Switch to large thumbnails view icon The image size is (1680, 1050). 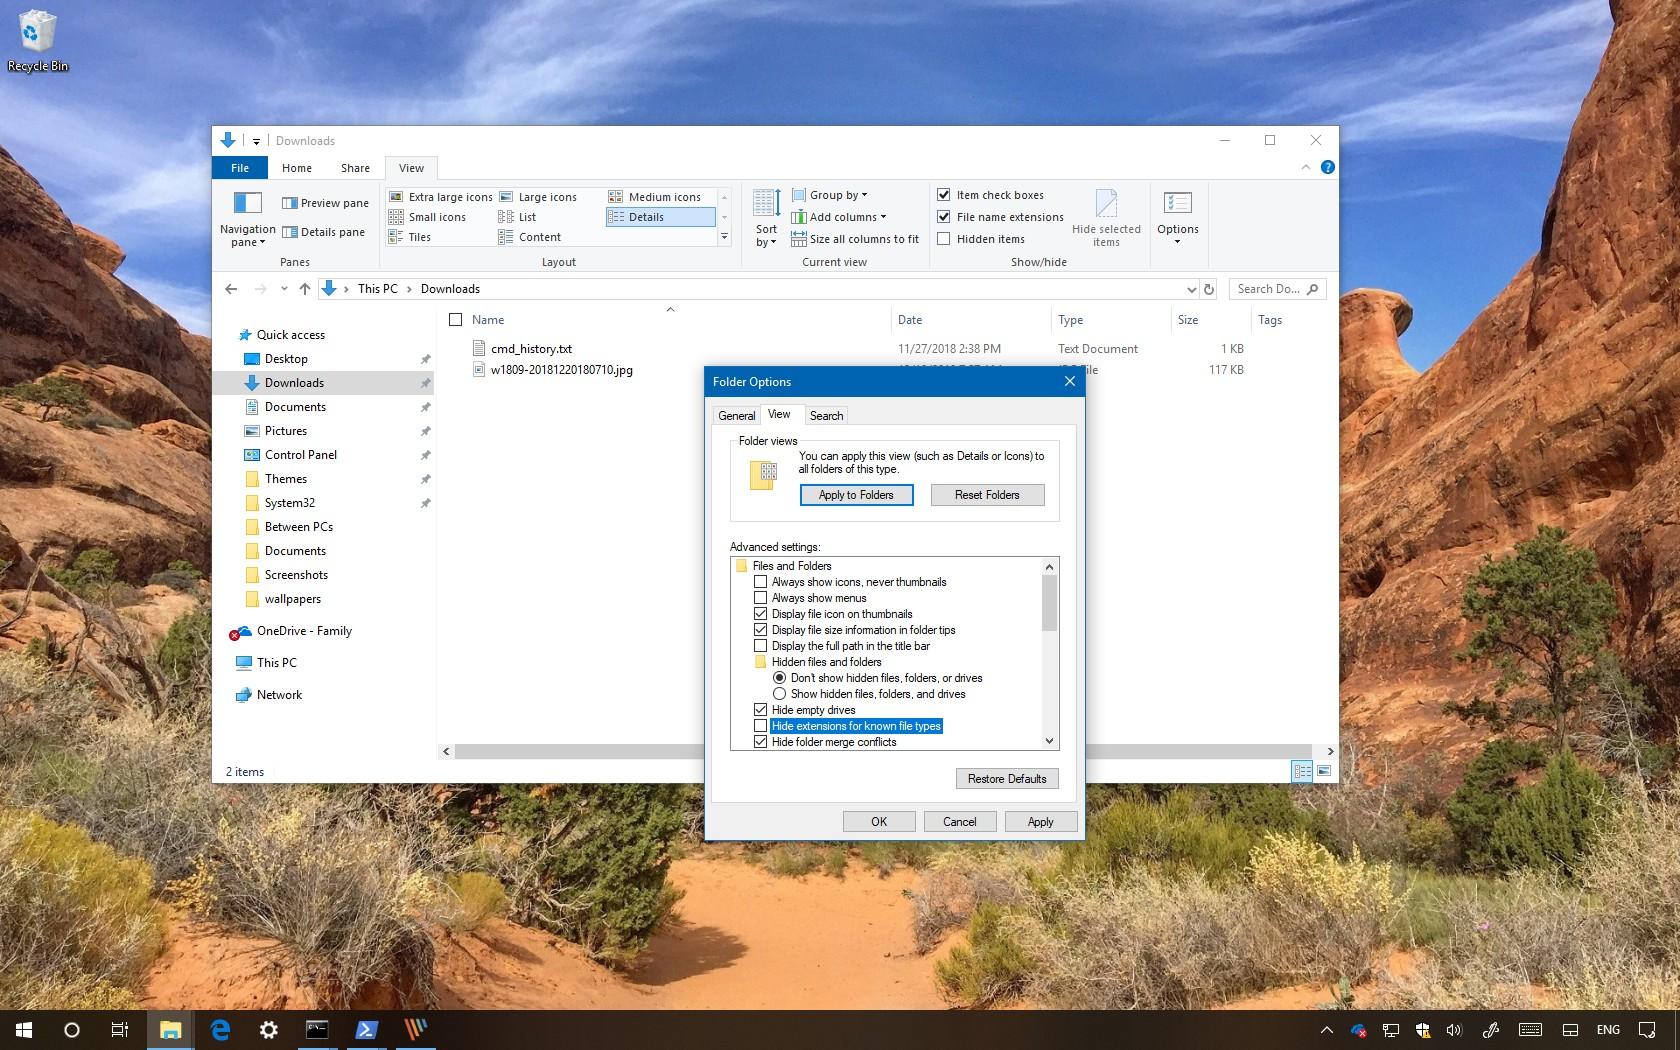1324,771
